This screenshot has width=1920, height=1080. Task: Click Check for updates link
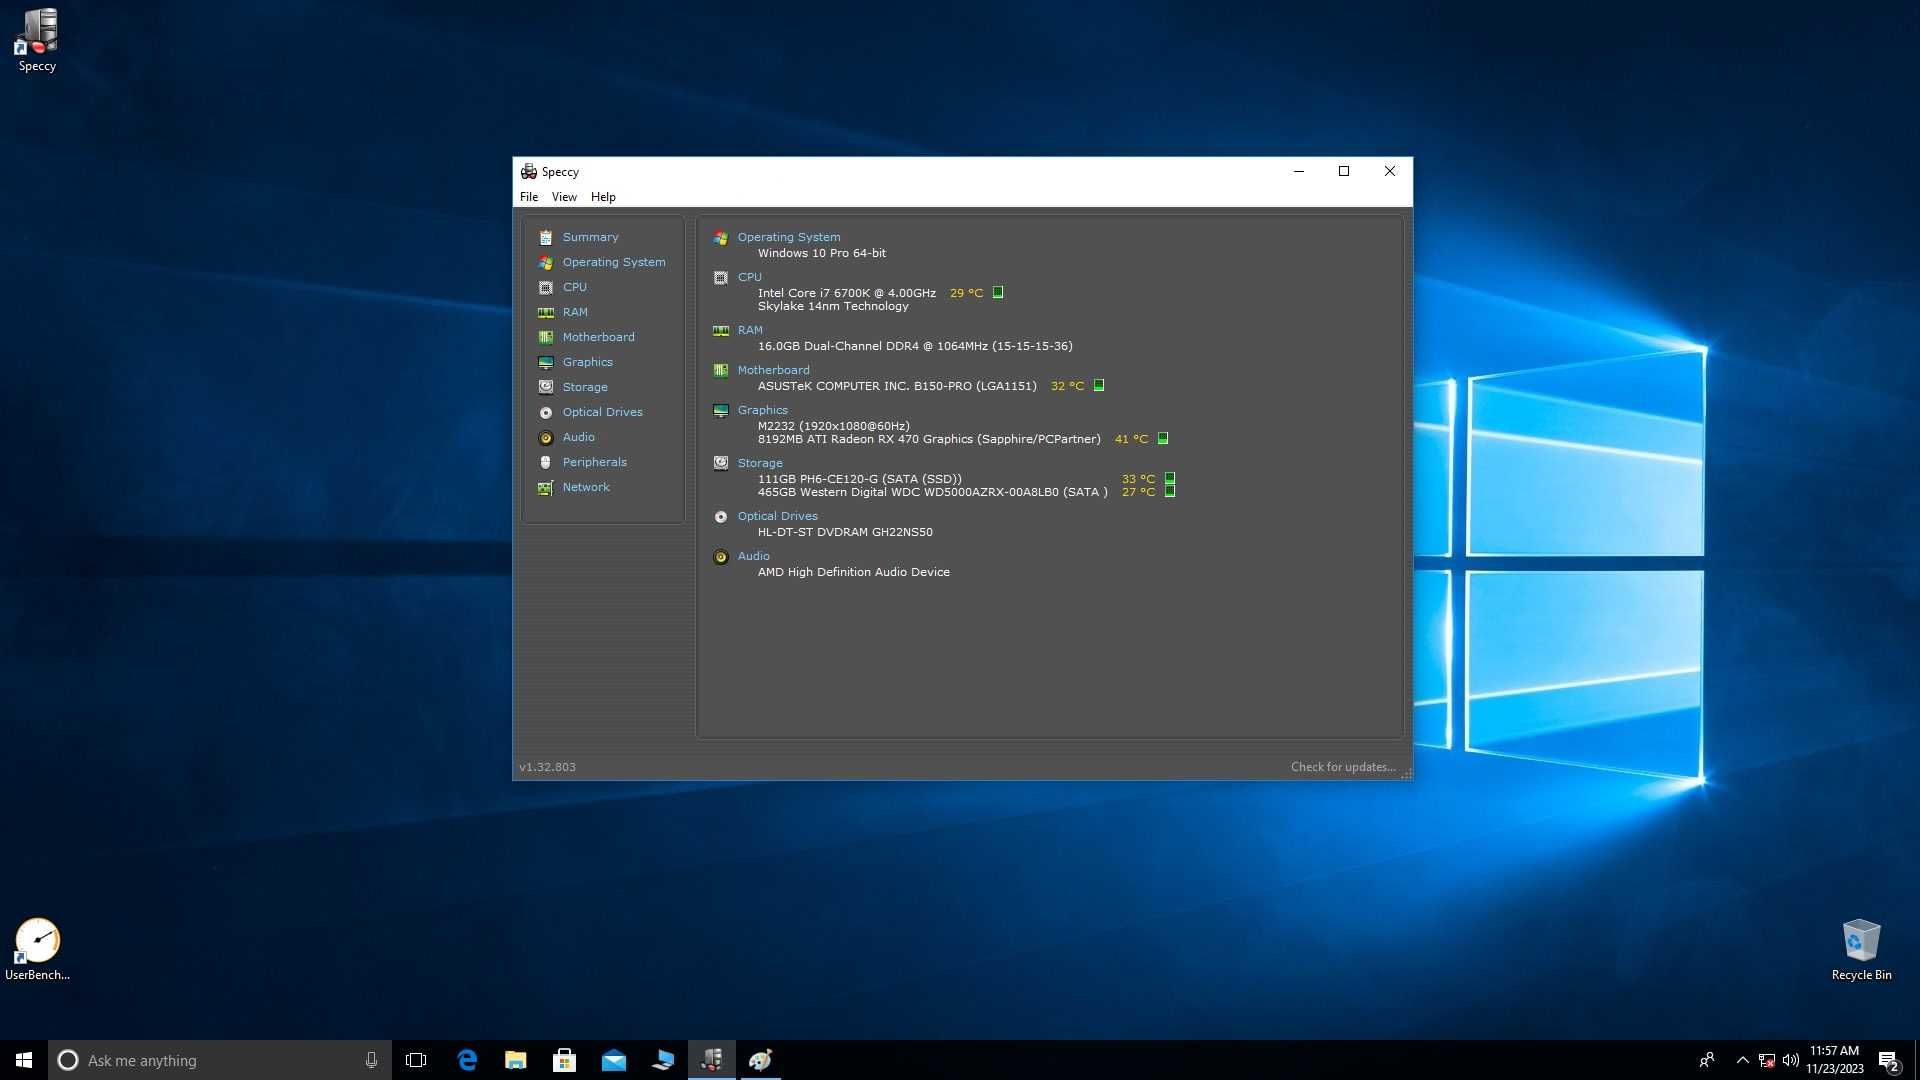point(1343,767)
